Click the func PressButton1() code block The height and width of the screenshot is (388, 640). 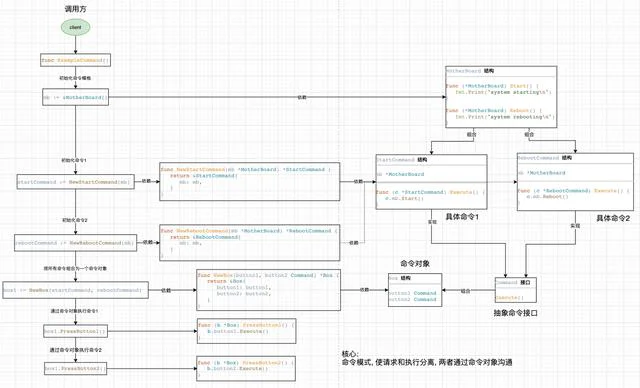pos(246,331)
